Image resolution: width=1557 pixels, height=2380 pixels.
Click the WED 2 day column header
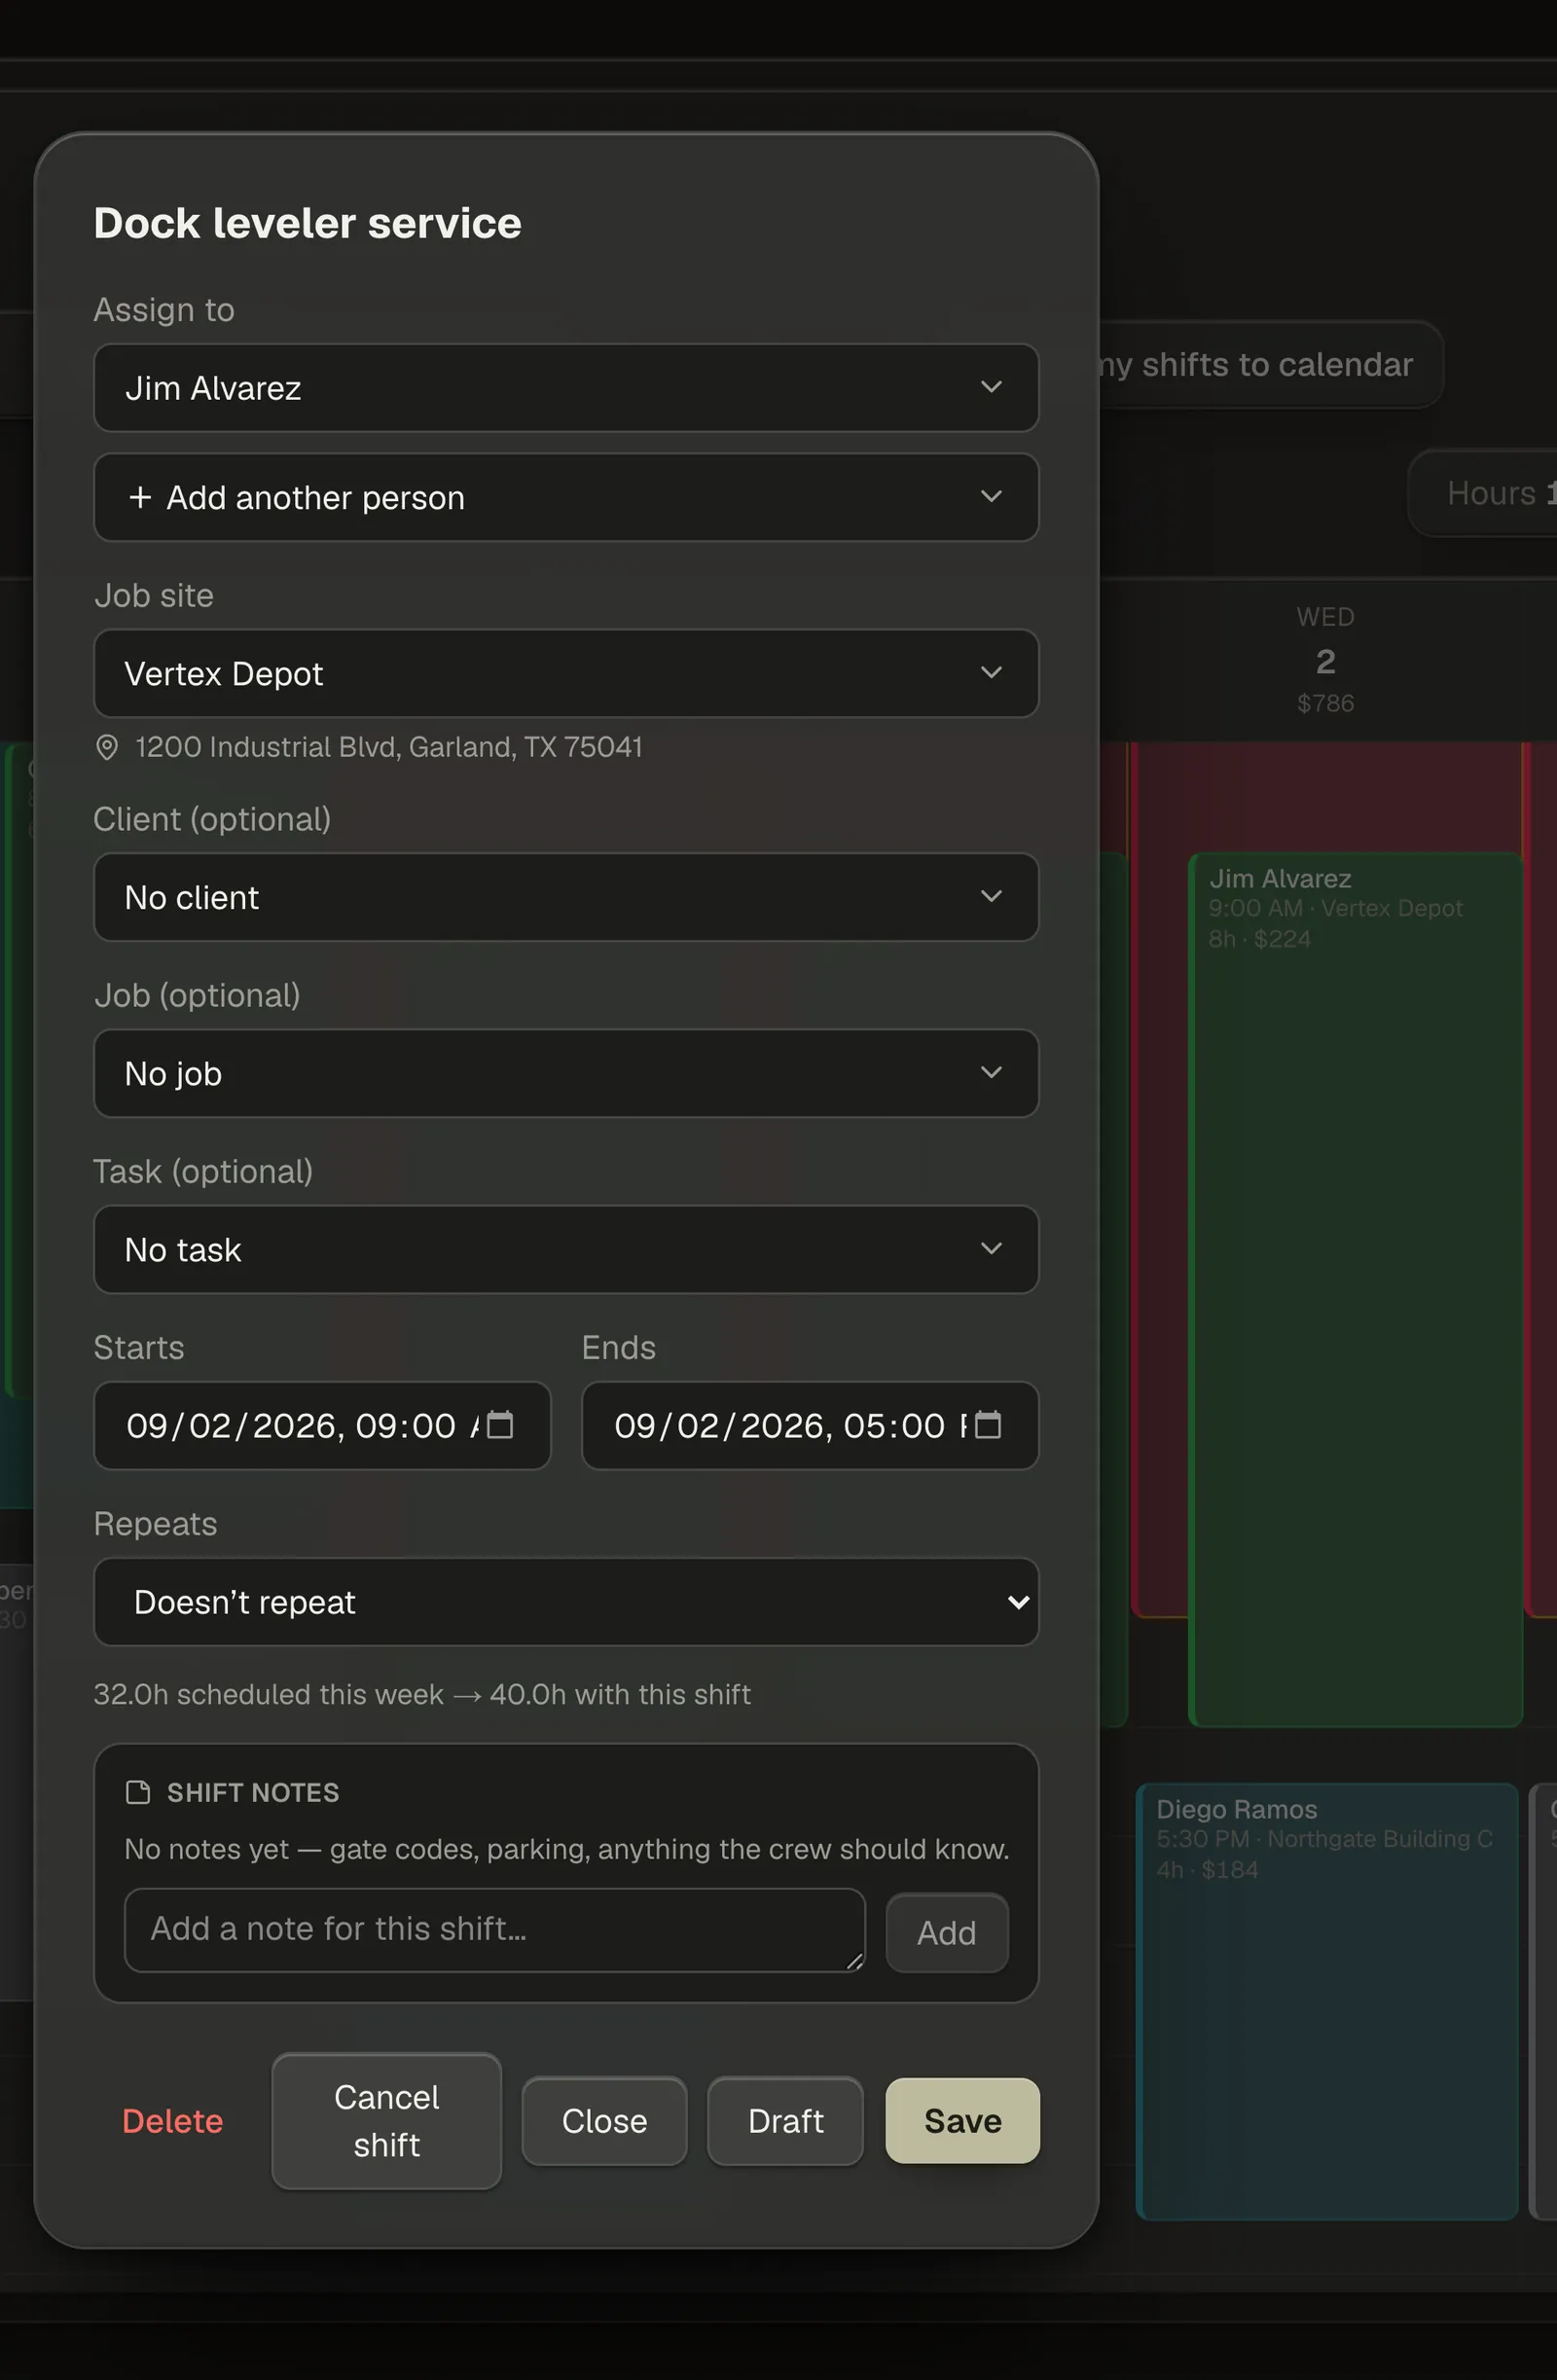pyautogui.click(x=1326, y=659)
